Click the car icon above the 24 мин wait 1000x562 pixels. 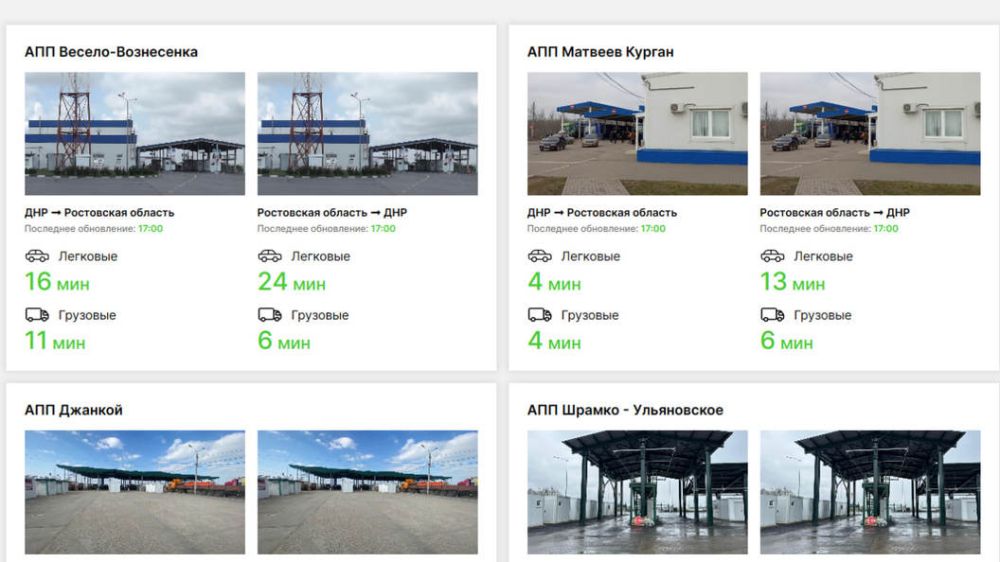[269, 256]
